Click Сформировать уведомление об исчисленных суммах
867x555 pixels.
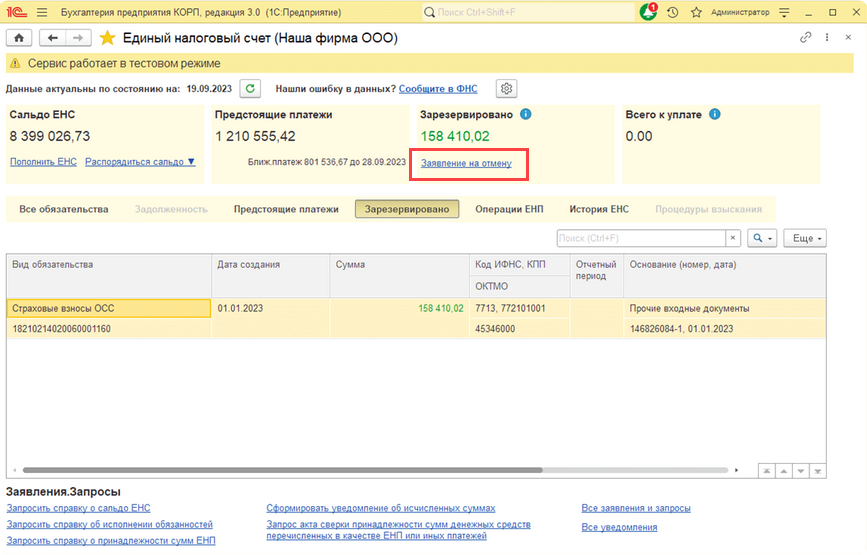click(x=381, y=508)
